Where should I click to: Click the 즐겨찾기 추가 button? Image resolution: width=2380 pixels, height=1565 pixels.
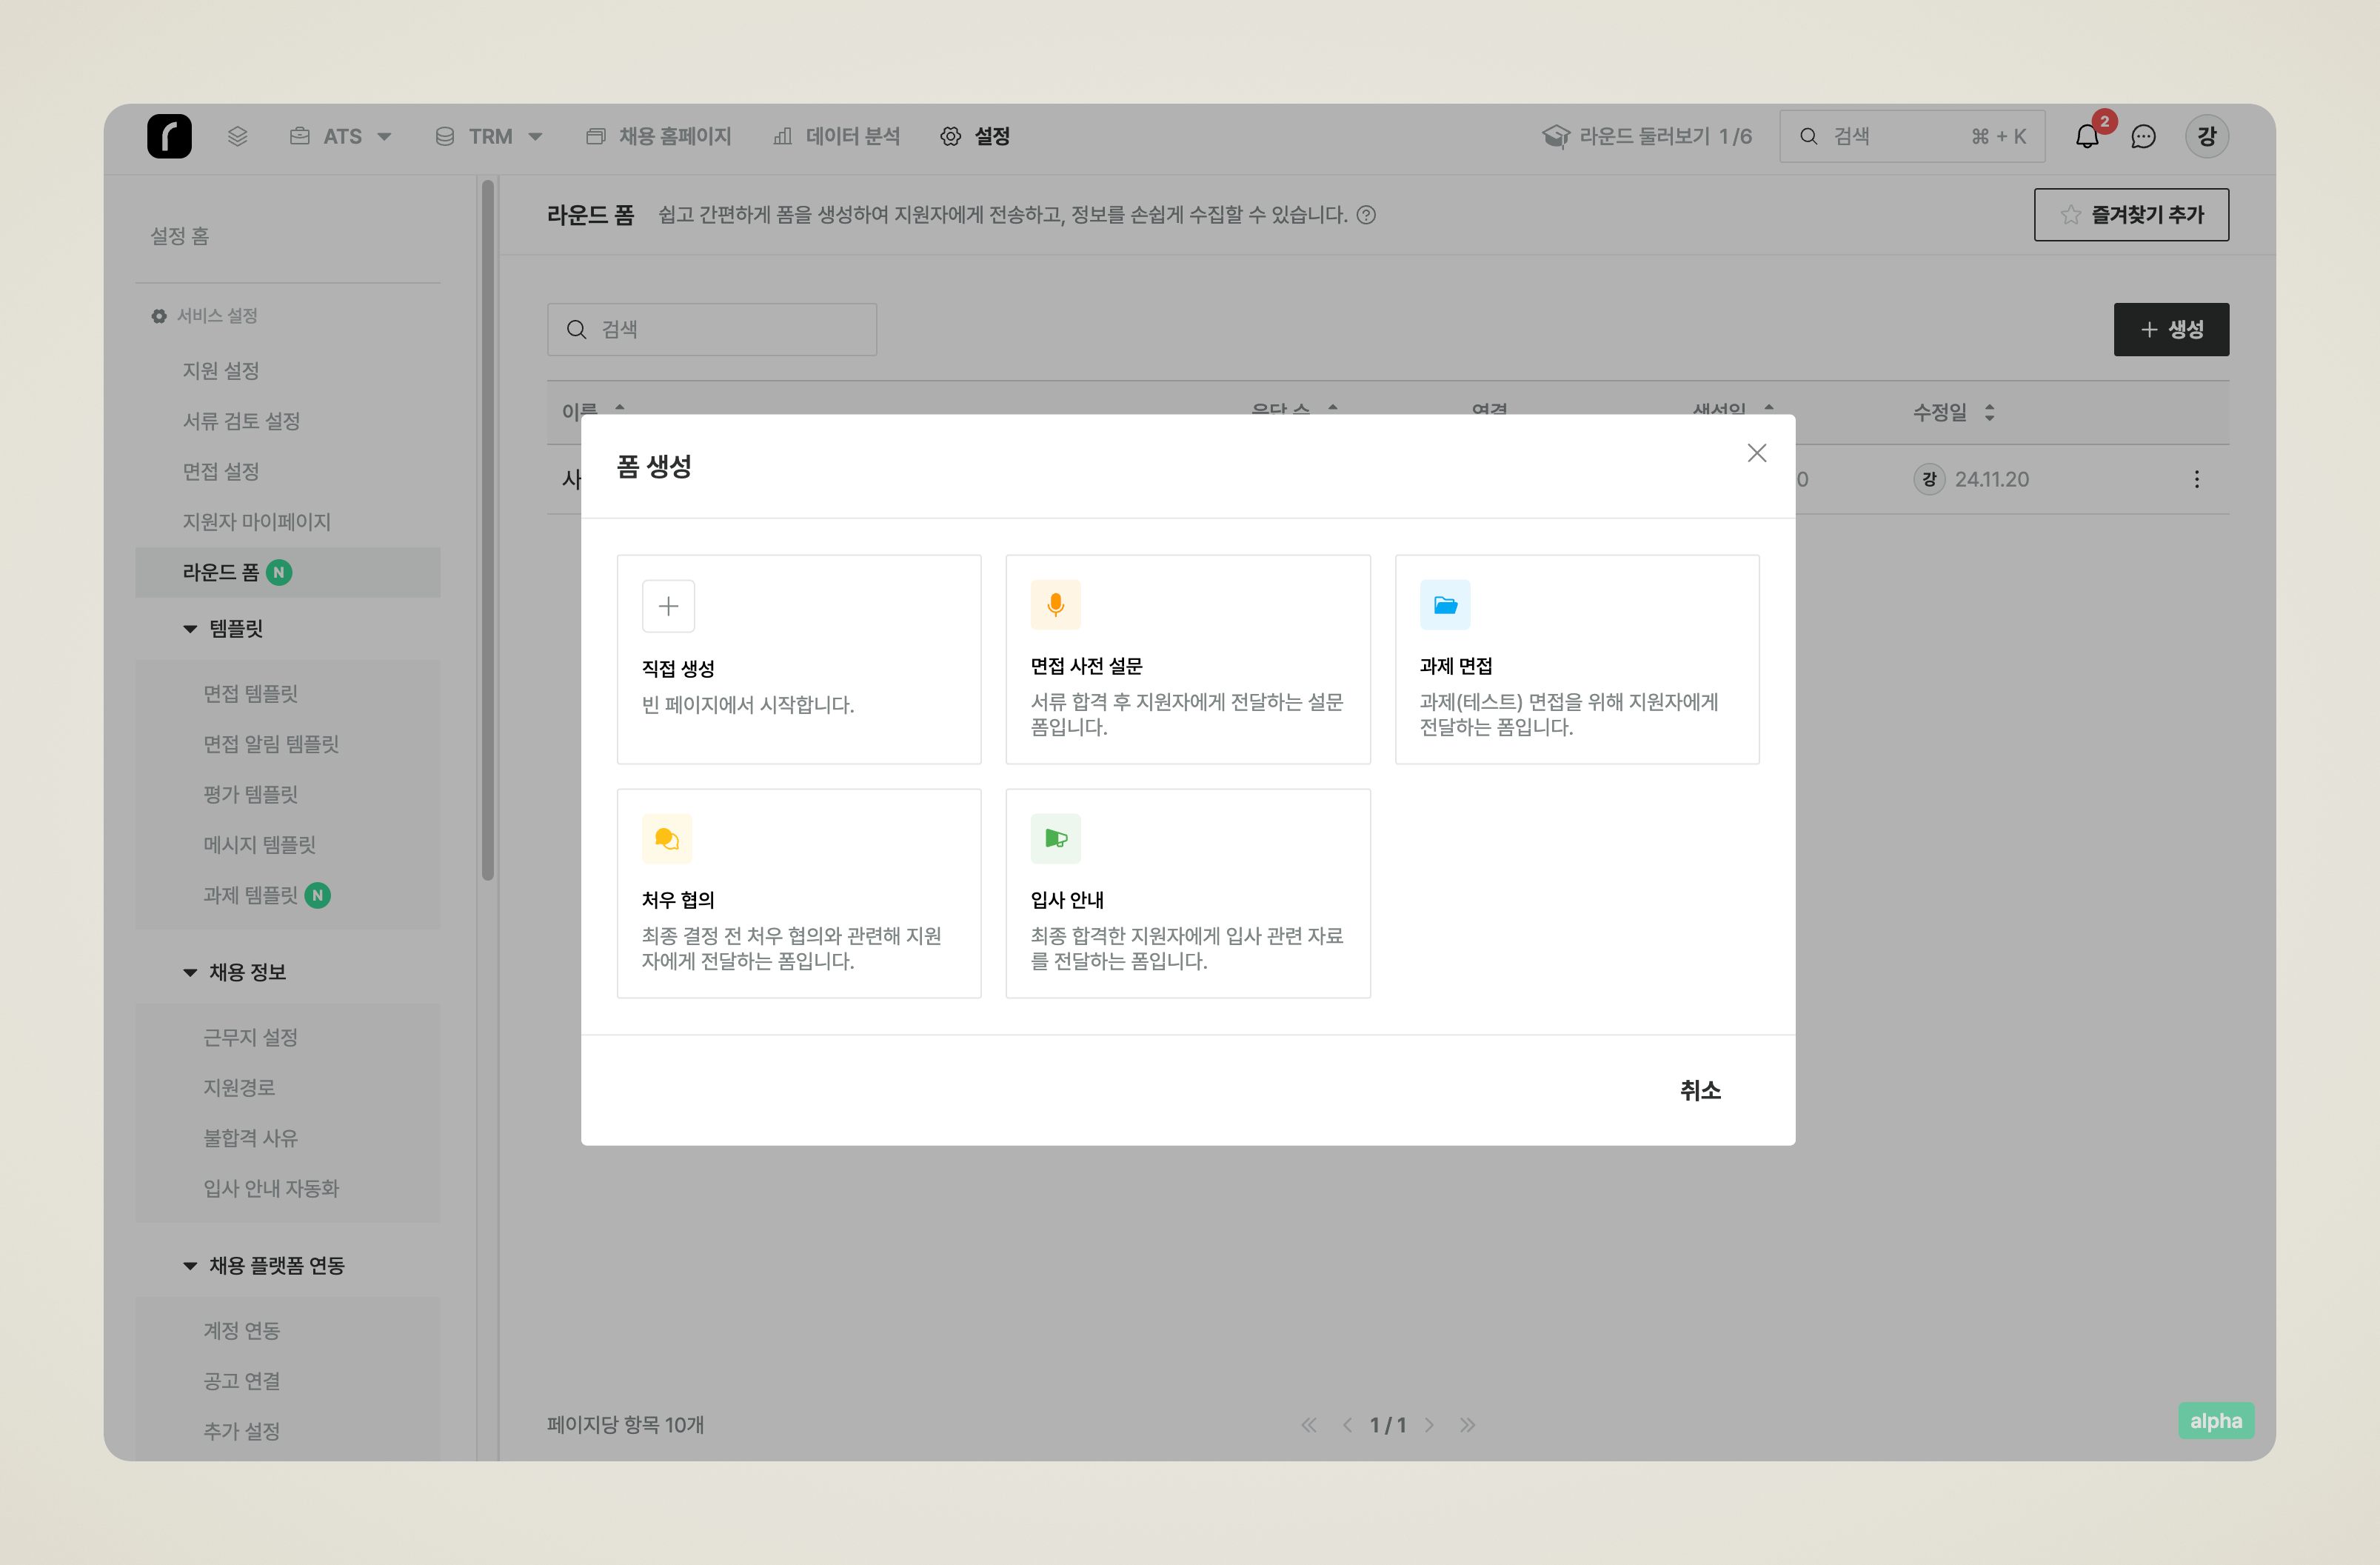[2131, 215]
